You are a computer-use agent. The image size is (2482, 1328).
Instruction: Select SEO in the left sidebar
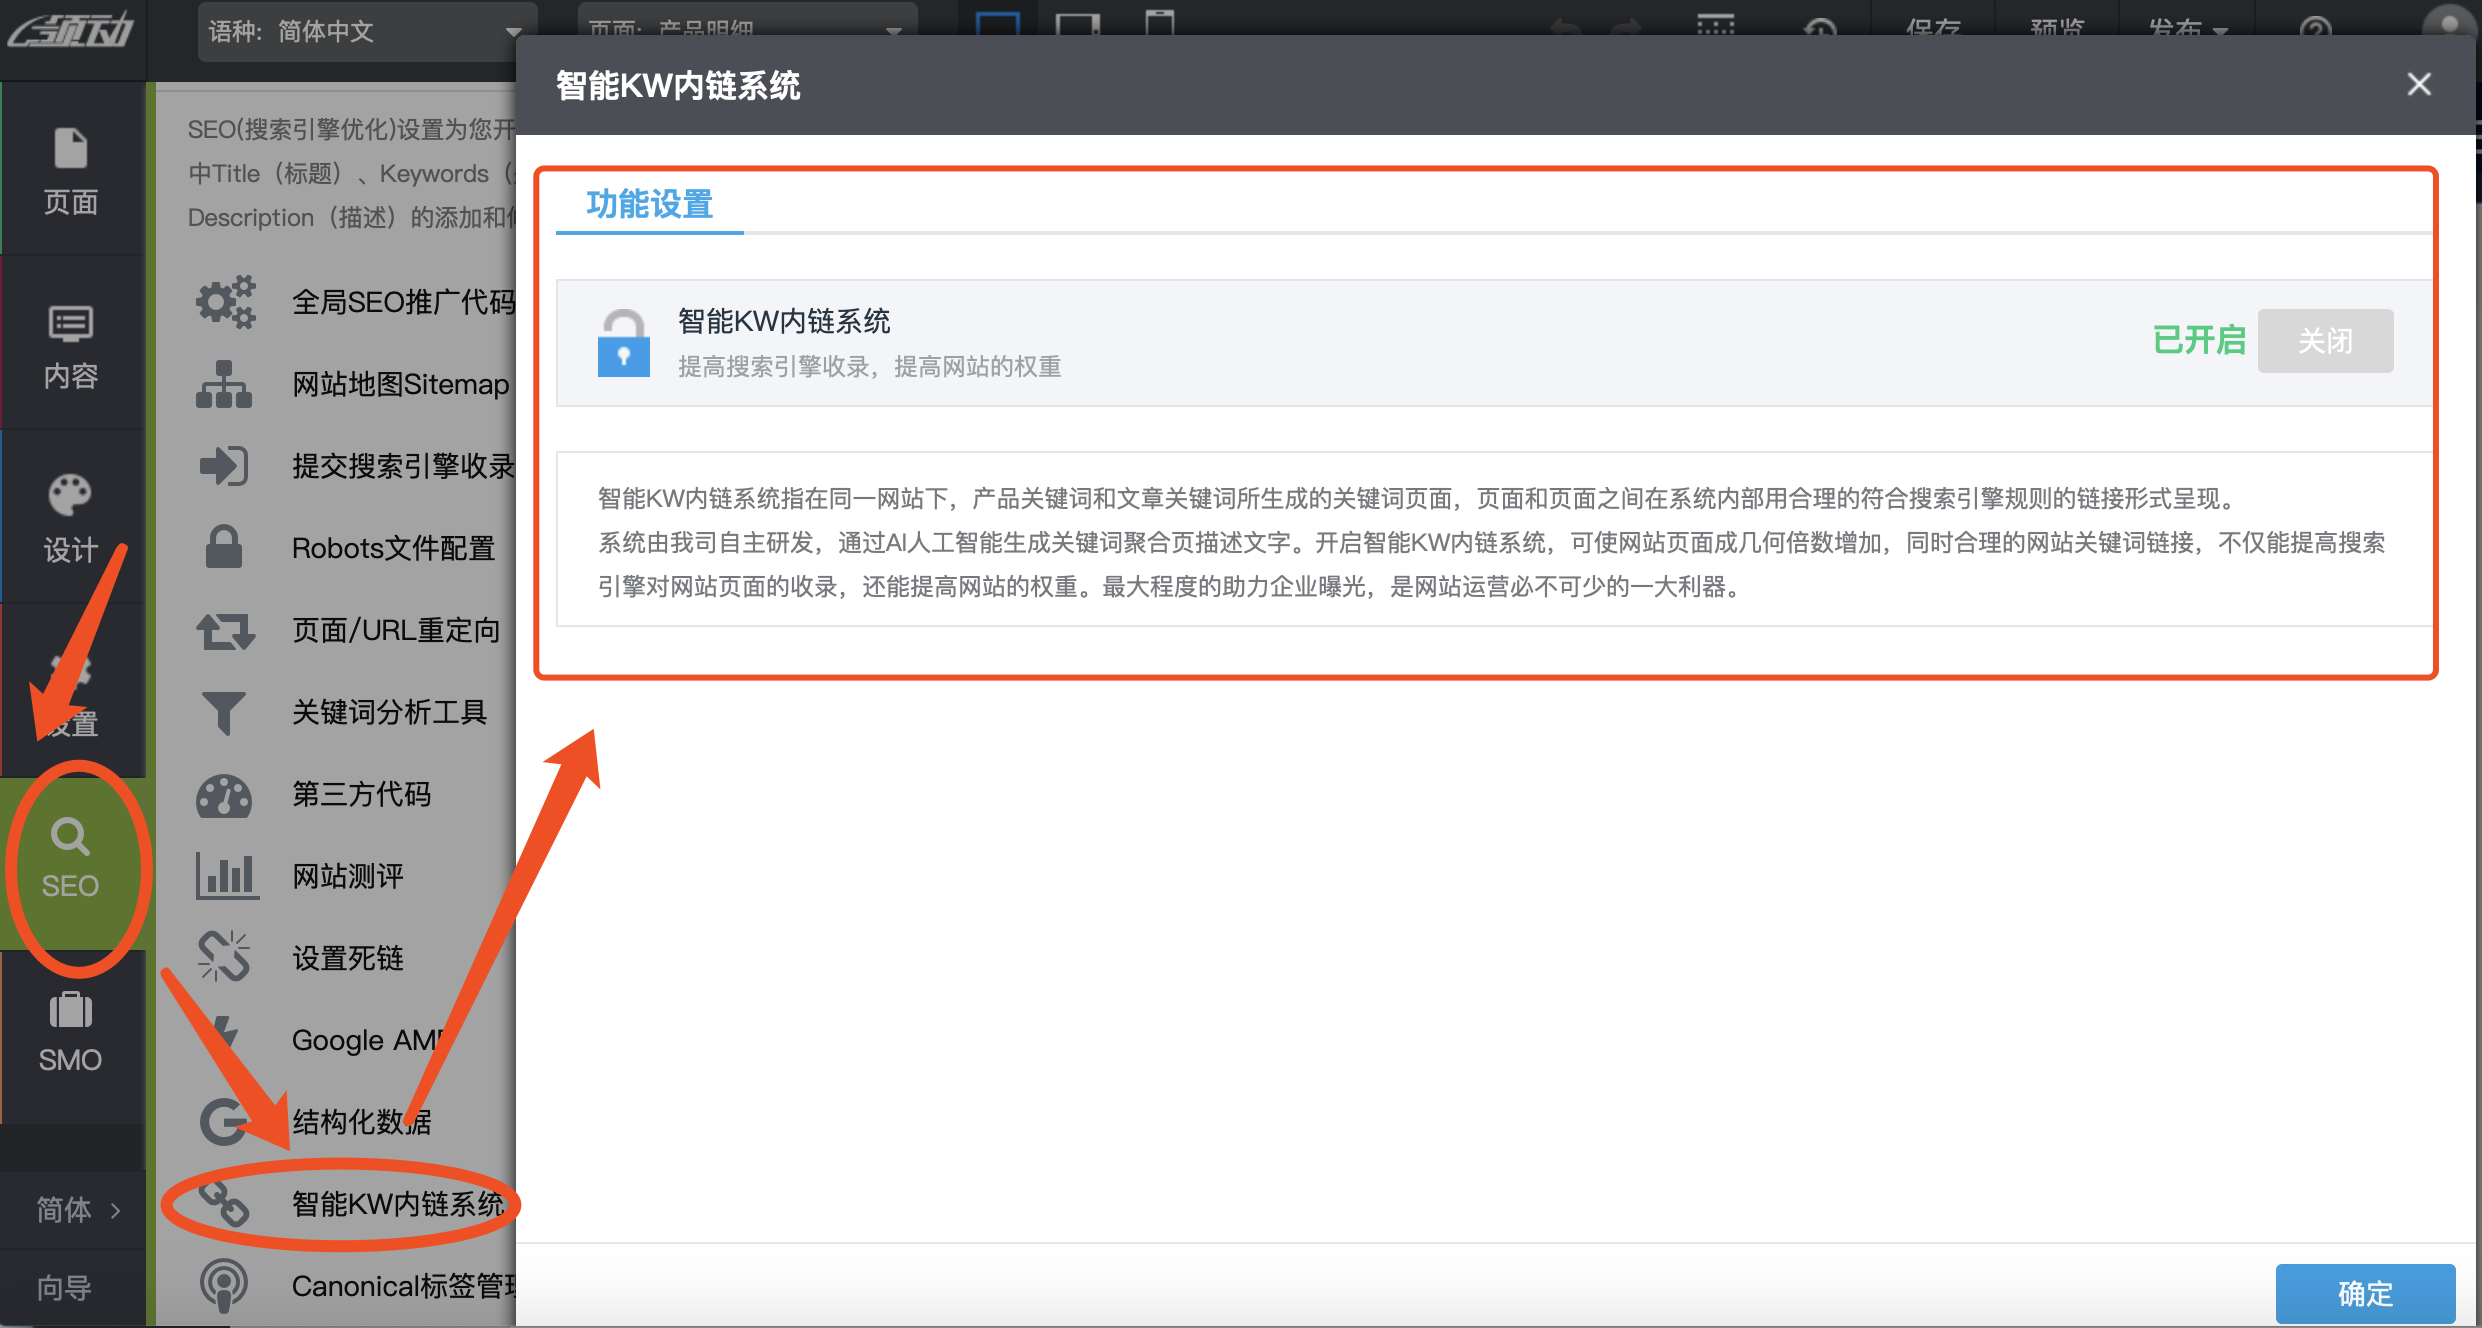click(x=71, y=858)
